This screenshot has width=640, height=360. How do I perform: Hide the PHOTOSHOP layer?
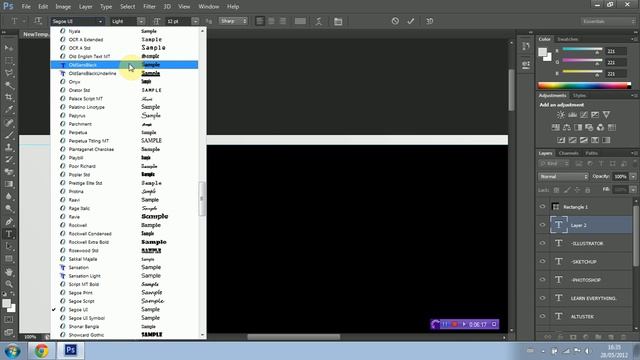(x=542, y=280)
